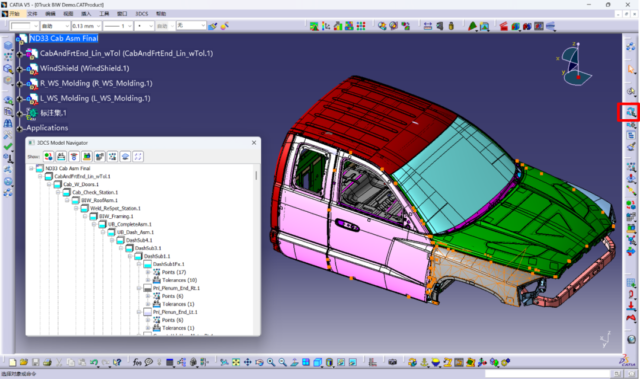Click the green check update icon

point(8,146)
